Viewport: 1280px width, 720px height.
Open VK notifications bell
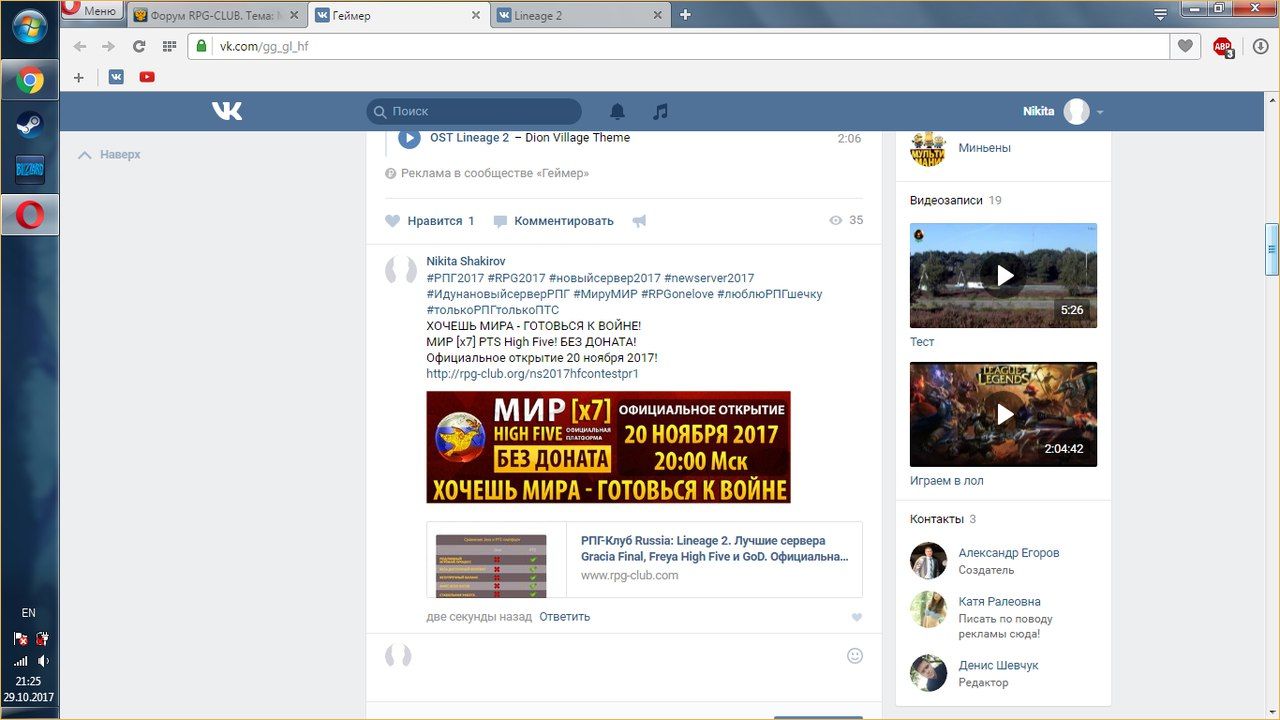[x=618, y=111]
